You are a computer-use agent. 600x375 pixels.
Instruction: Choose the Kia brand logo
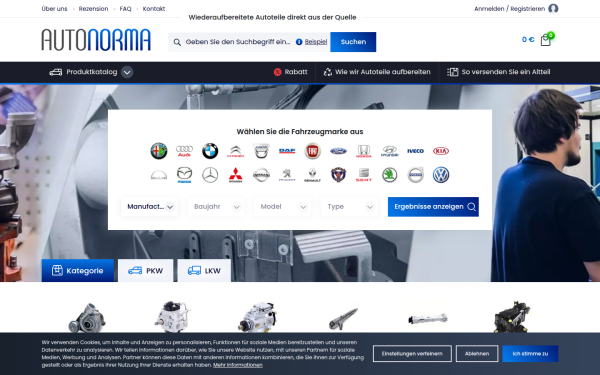click(441, 151)
